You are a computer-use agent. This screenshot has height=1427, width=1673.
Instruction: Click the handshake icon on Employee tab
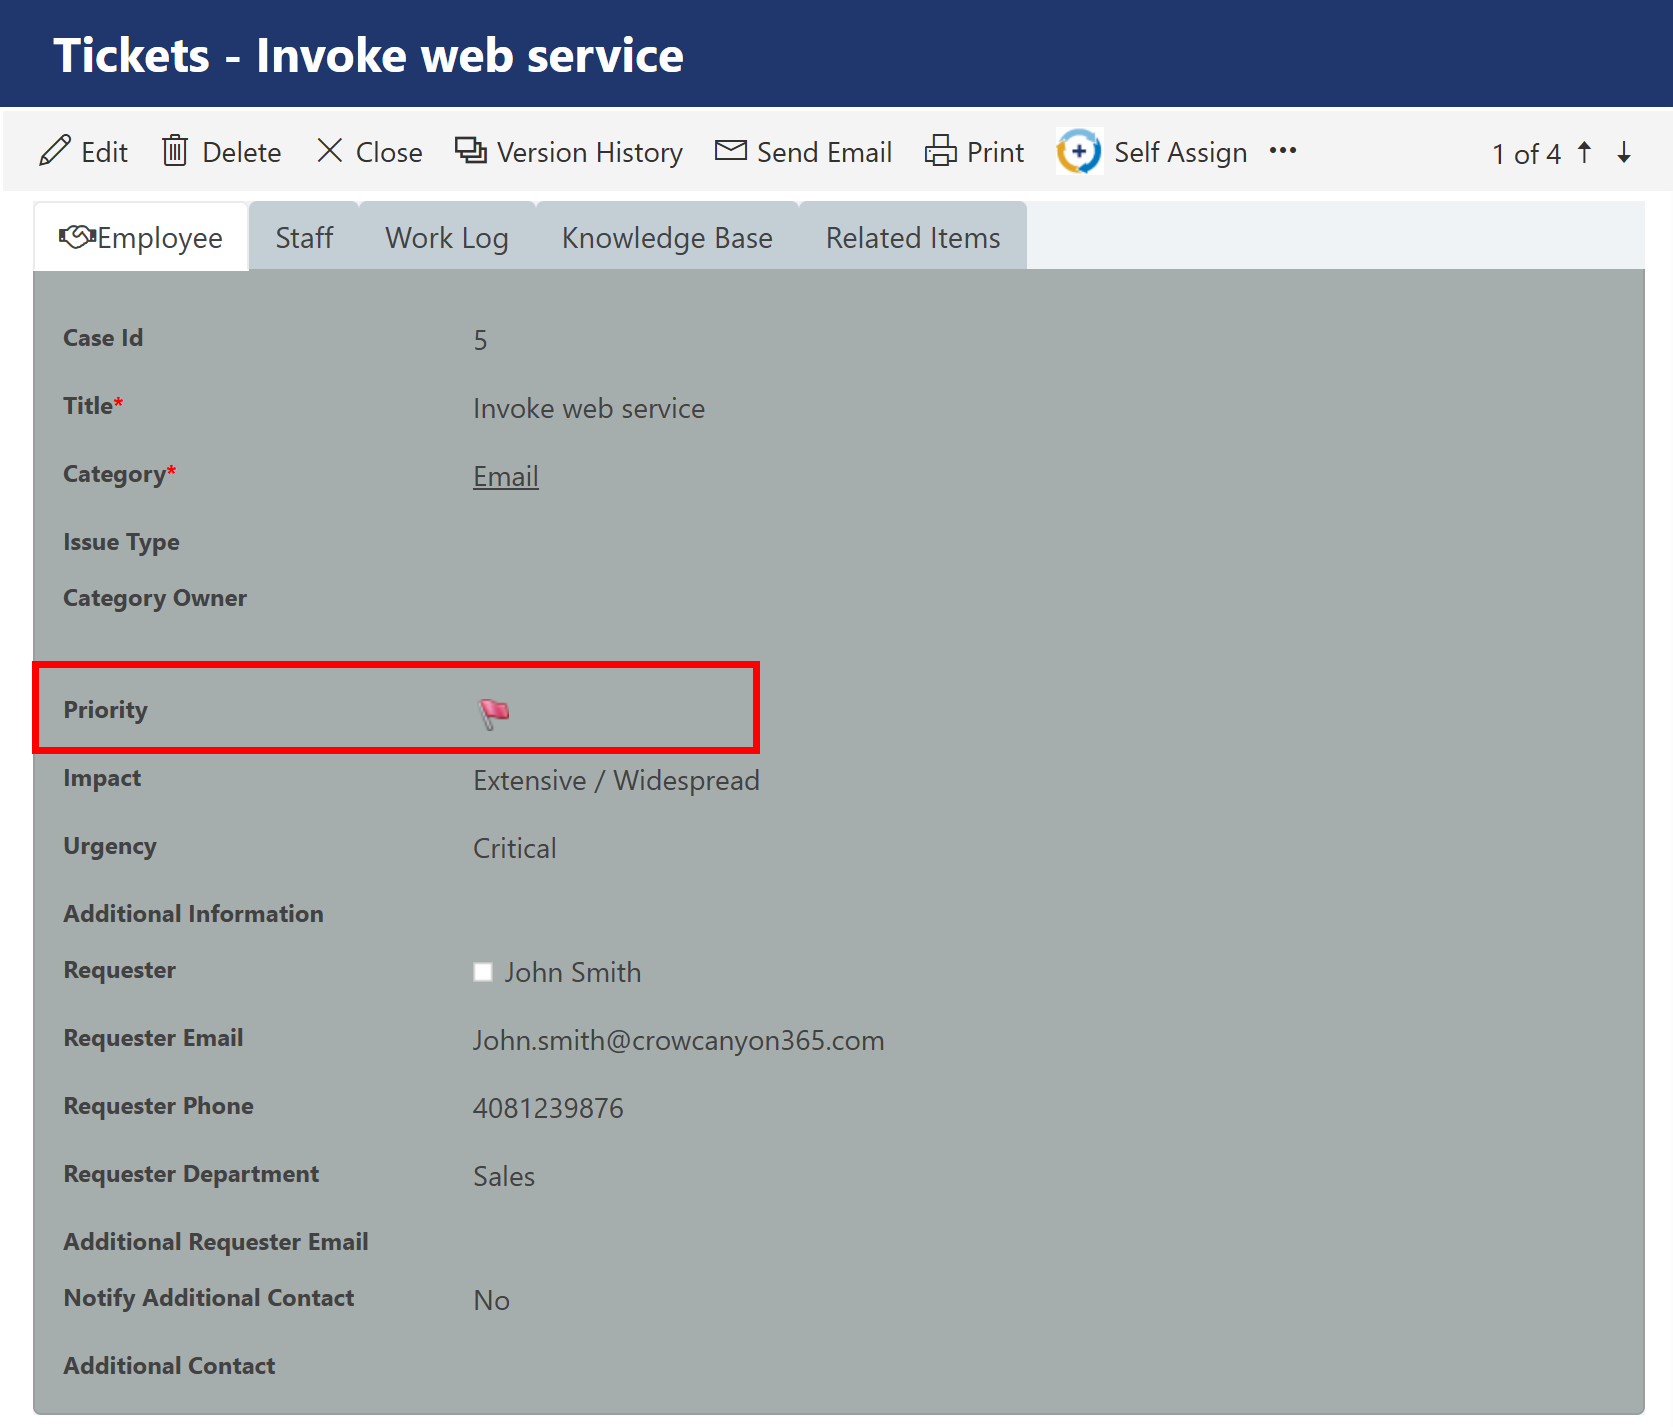[x=77, y=237]
